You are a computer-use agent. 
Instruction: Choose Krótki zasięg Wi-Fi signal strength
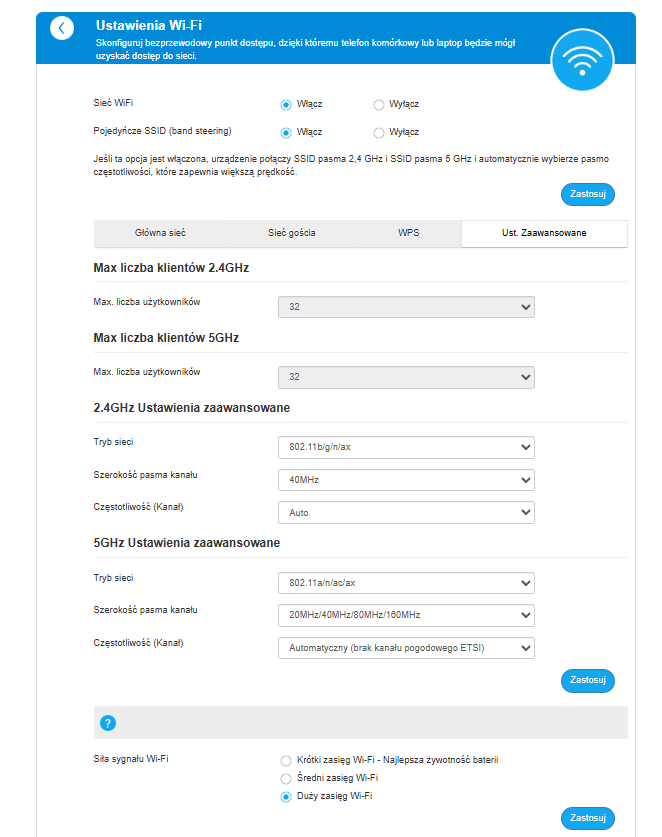[x=286, y=761]
